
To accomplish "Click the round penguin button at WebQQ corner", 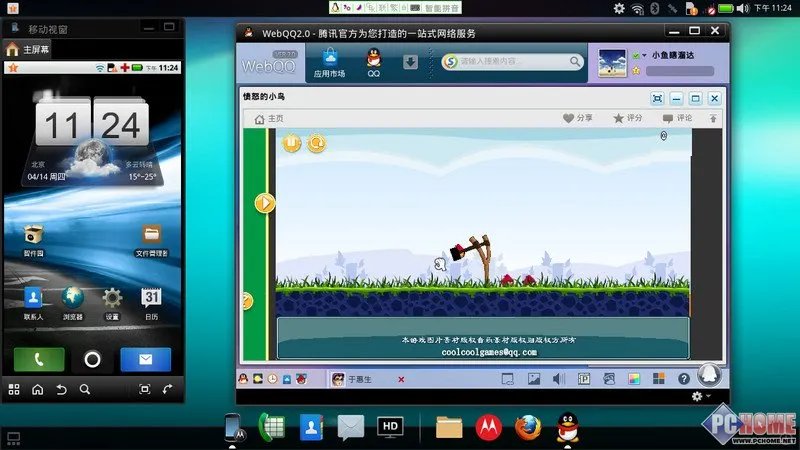I will point(709,375).
